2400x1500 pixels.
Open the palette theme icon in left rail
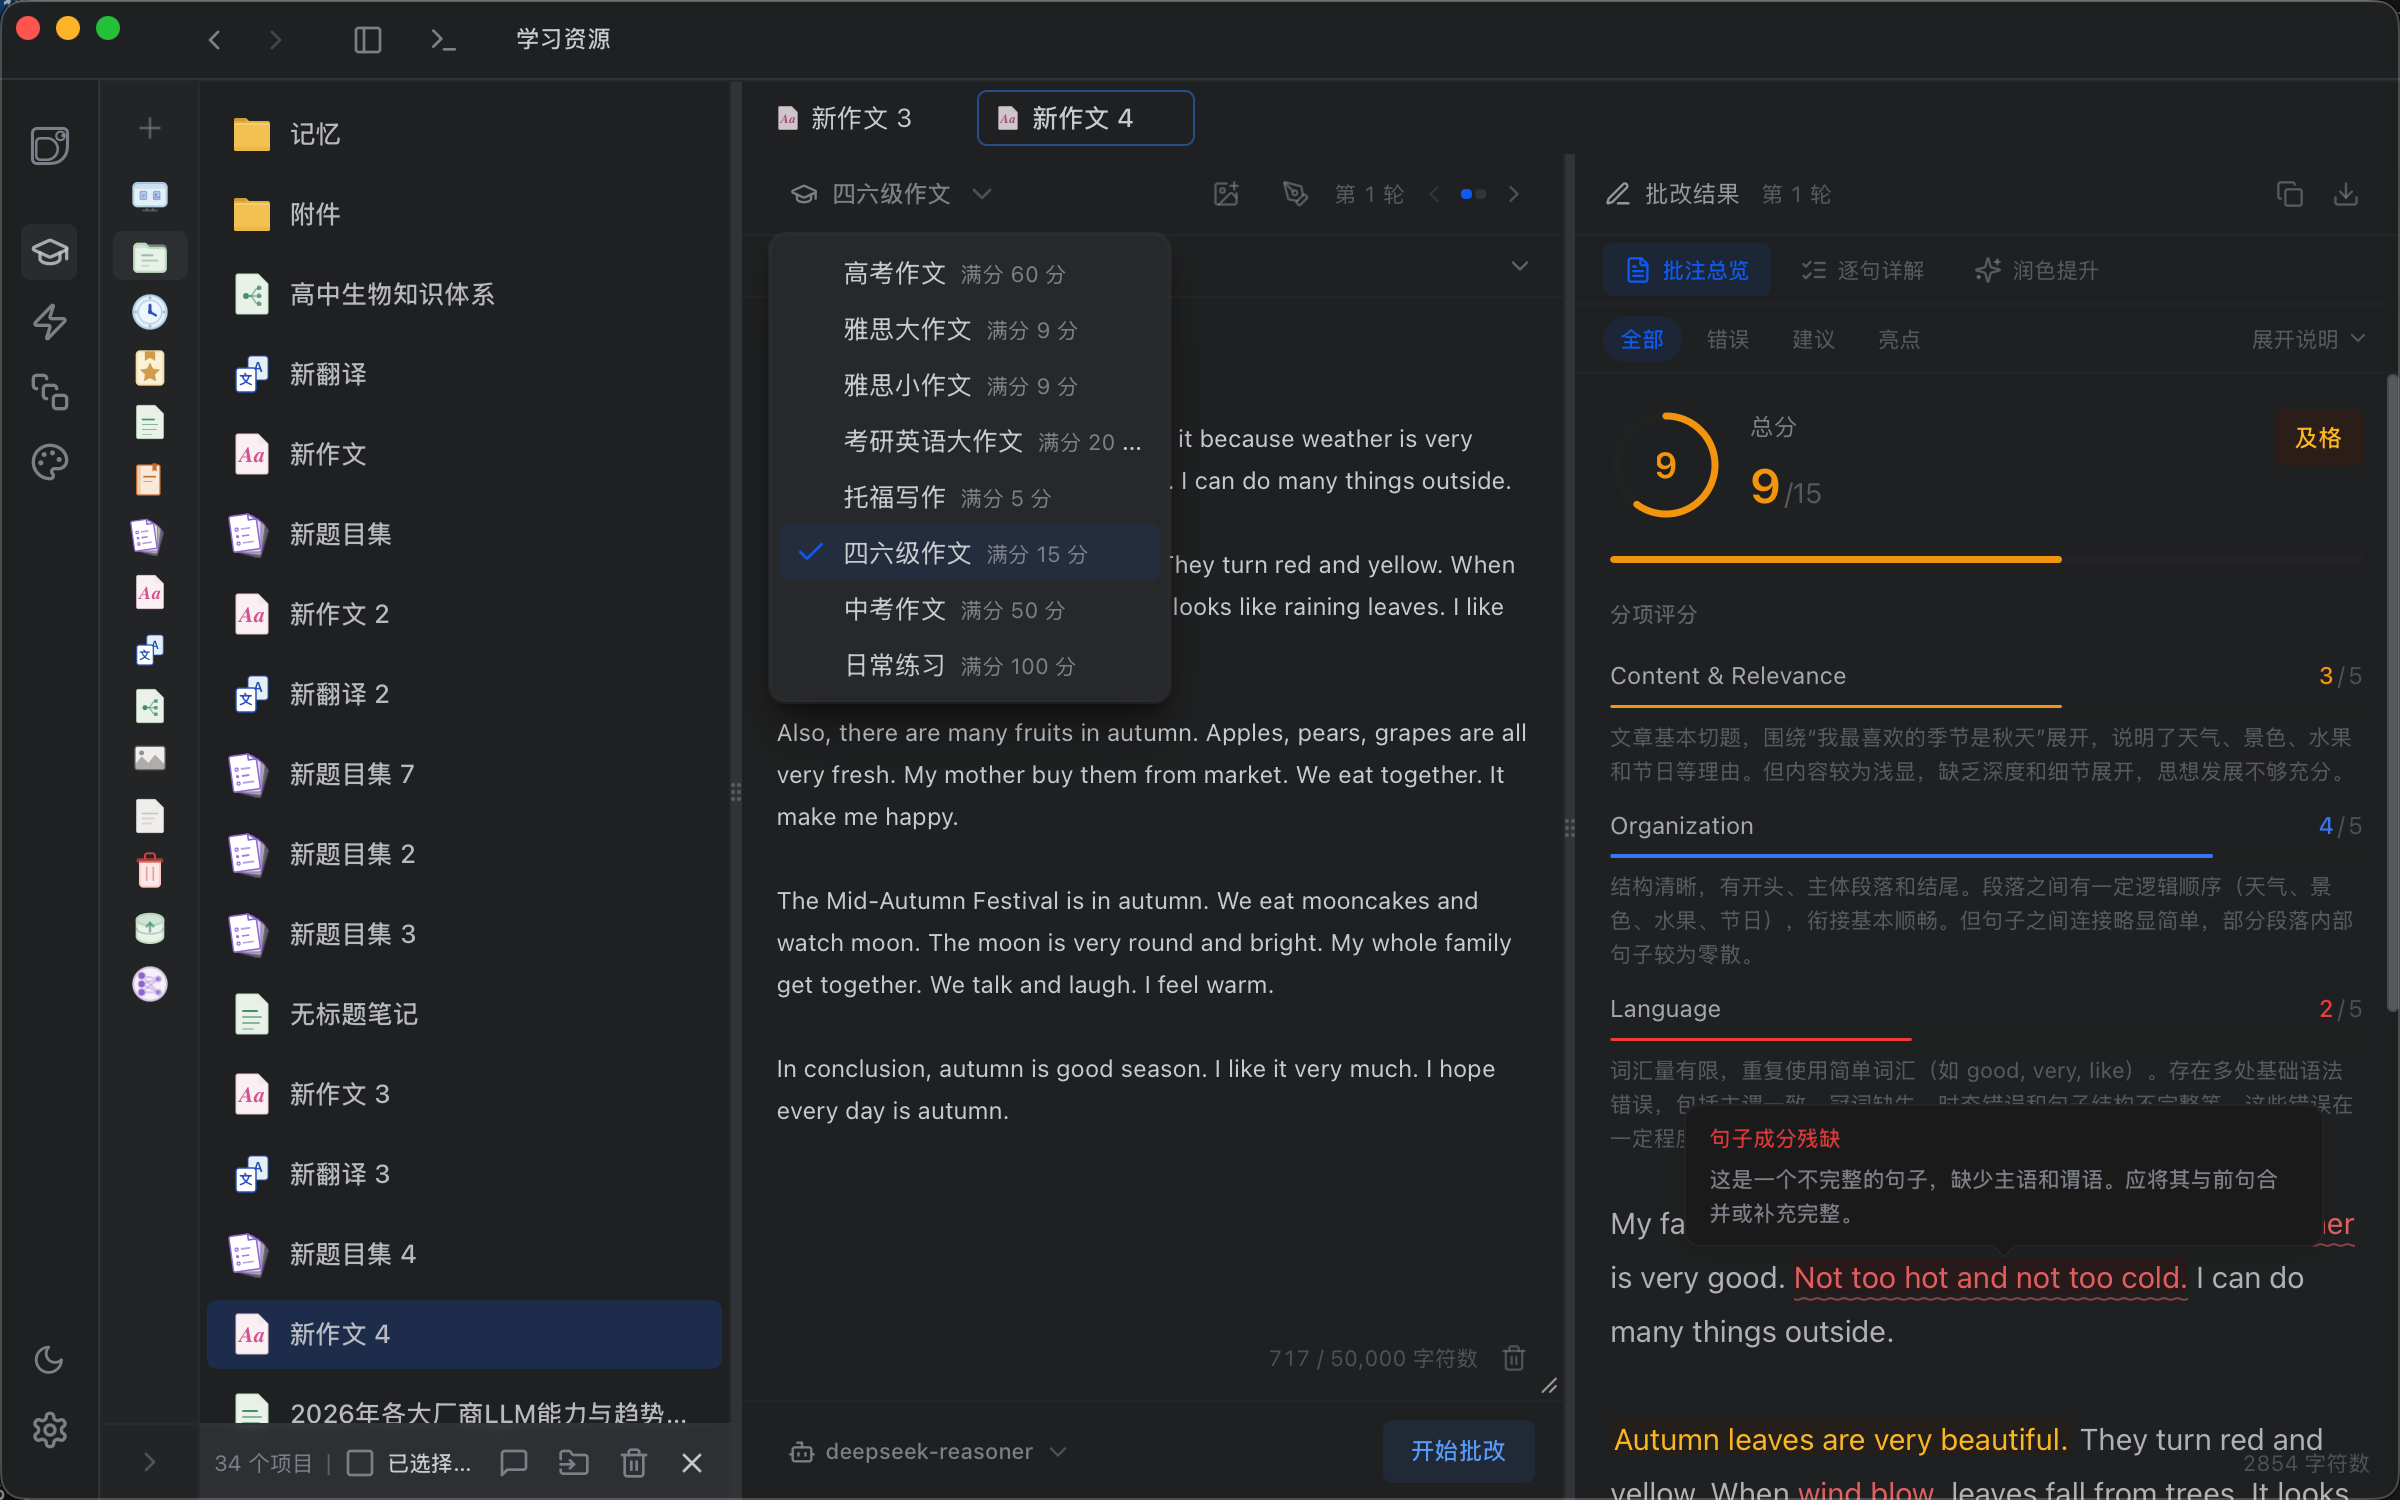click(x=49, y=462)
